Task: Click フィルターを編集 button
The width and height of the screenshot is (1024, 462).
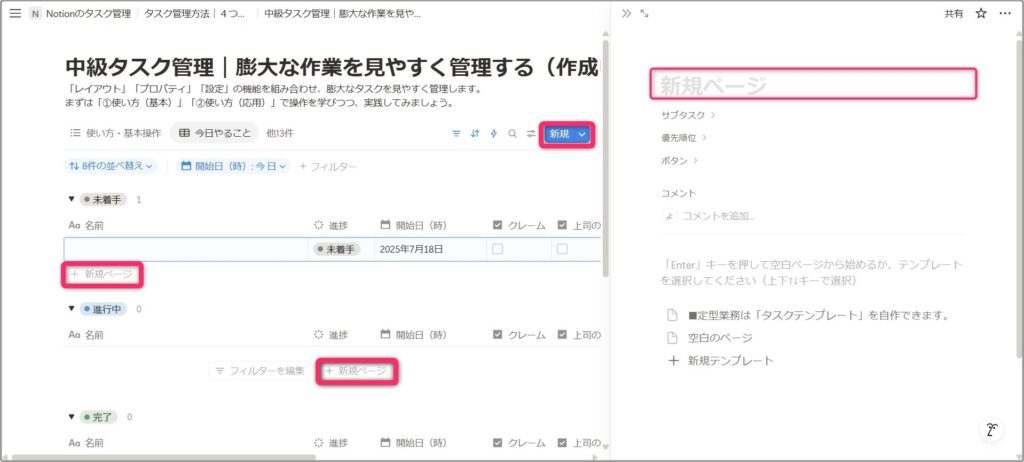Action: [261, 371]
